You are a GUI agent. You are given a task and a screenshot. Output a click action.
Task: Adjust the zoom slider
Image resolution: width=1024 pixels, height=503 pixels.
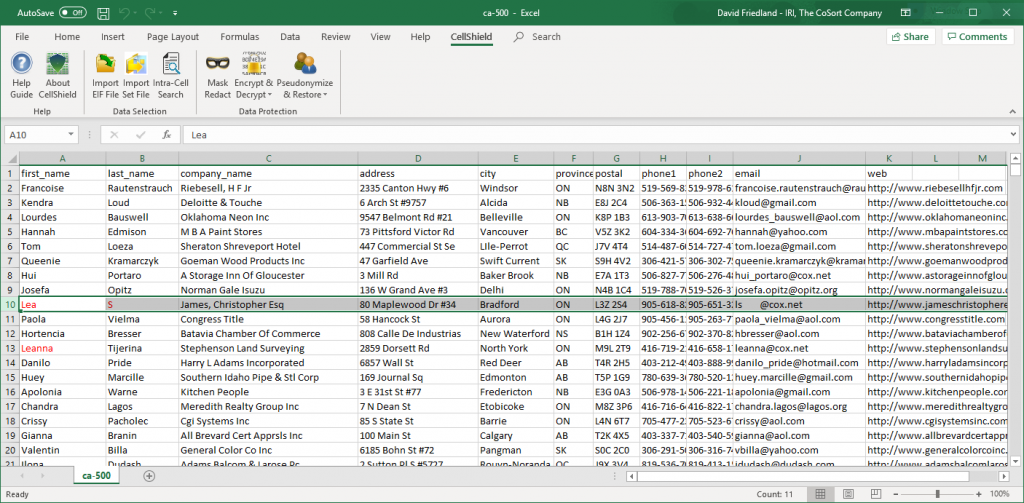tap(938, 493)
